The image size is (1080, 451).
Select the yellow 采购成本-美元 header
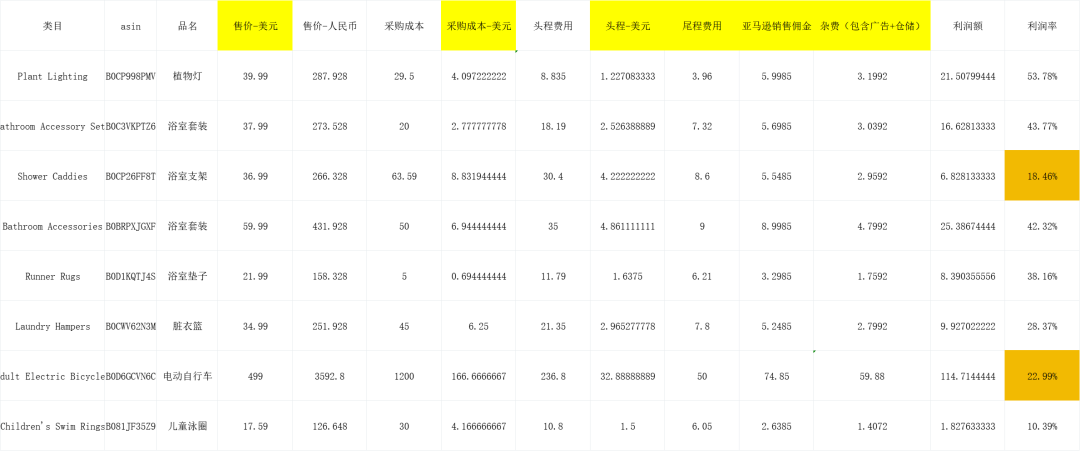pyautogui.click(x=478, y=25)
